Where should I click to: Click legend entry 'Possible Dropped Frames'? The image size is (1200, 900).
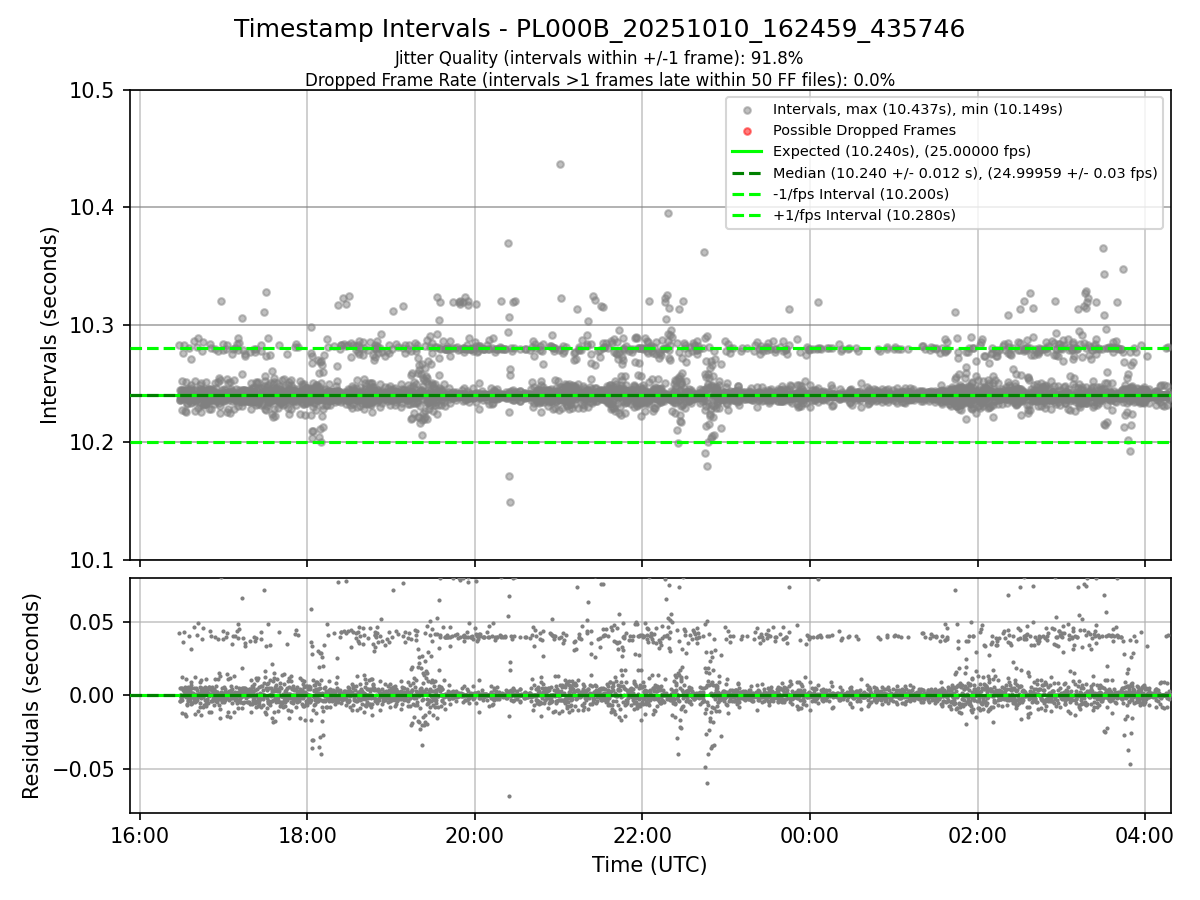[864, 130]
